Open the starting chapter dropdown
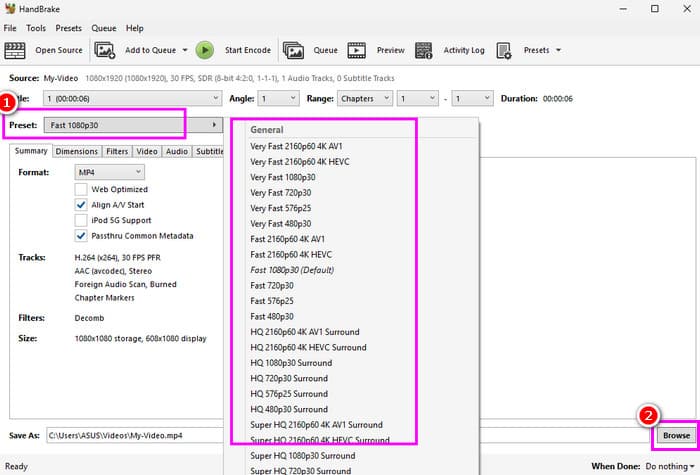Screen dimensions: 700x475 click(418, 98)
